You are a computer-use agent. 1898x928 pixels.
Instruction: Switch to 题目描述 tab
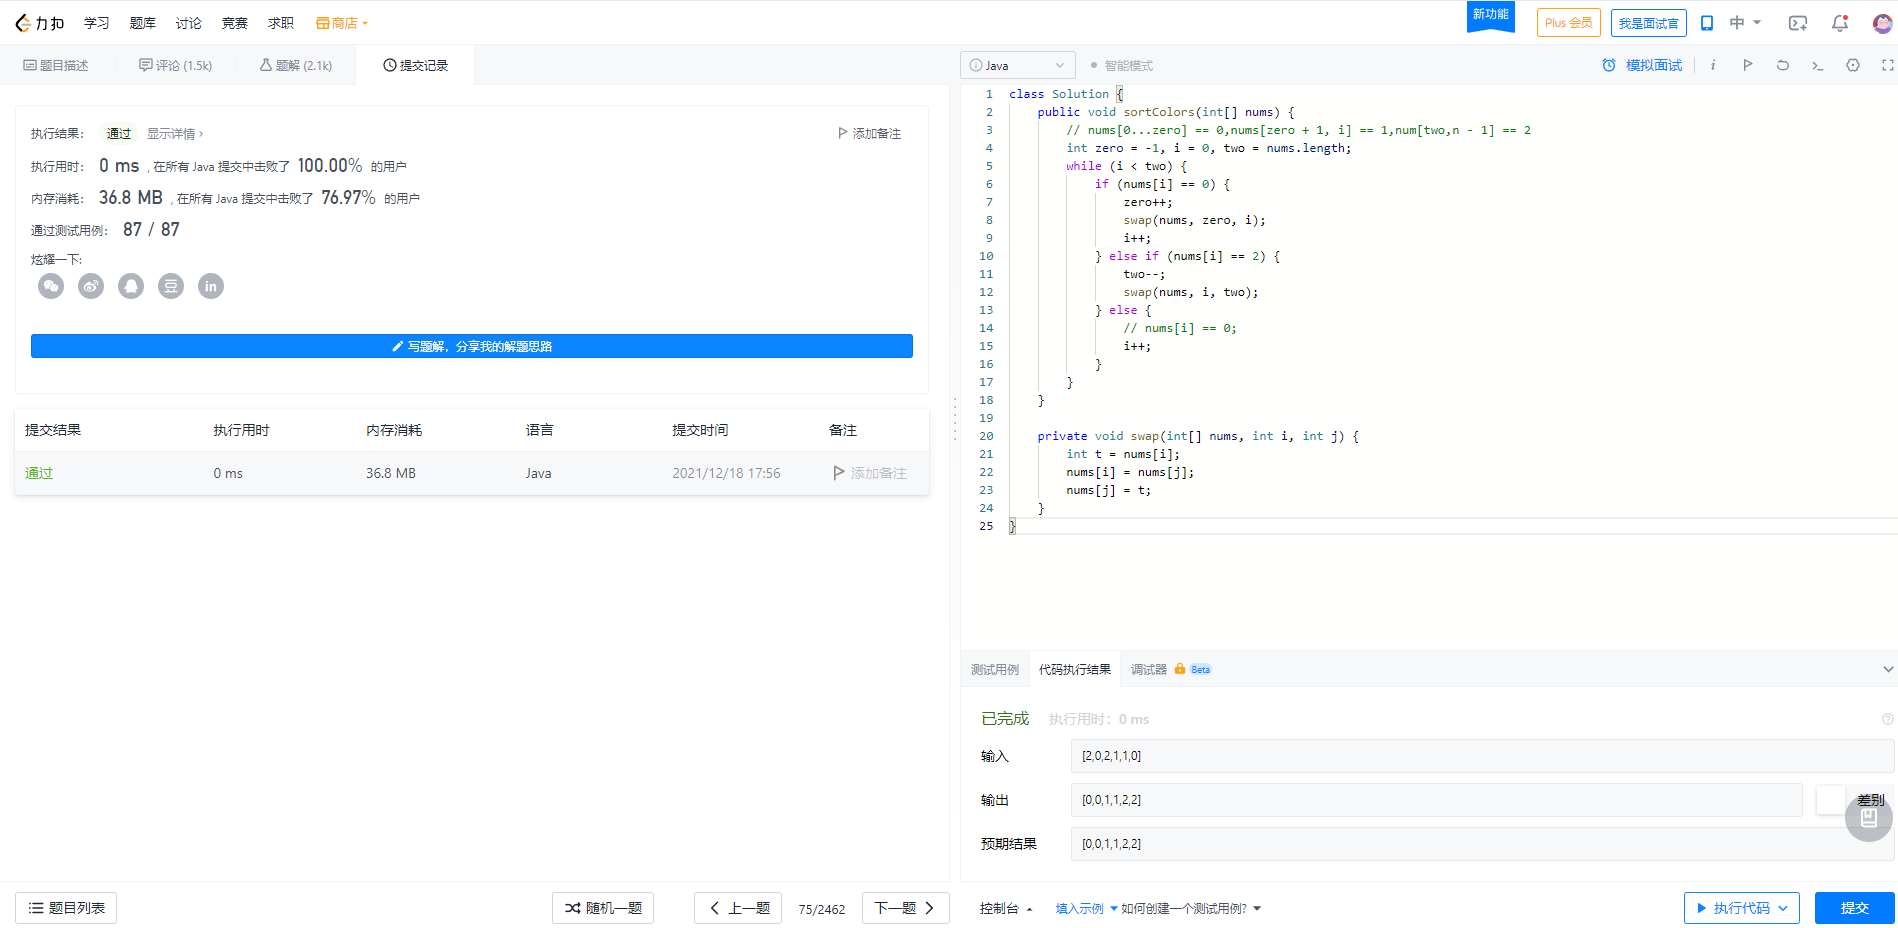coord(56,65)
